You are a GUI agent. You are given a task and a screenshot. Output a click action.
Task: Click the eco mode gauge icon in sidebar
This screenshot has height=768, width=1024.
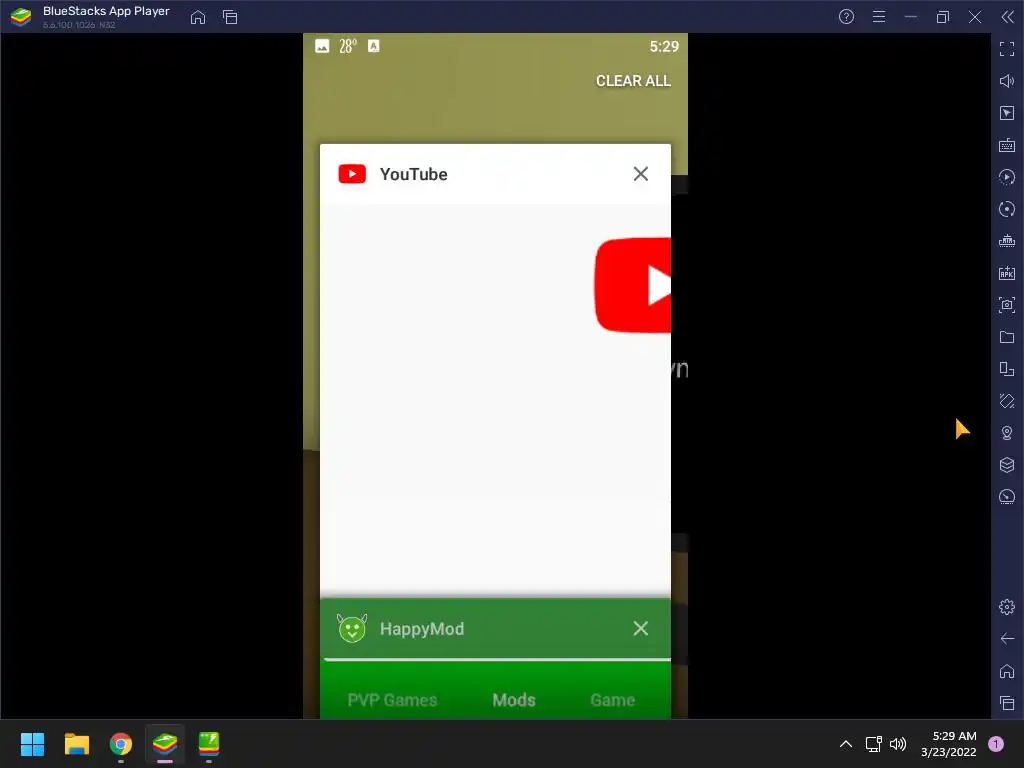pyautogui.click(x=1007, y=497)
